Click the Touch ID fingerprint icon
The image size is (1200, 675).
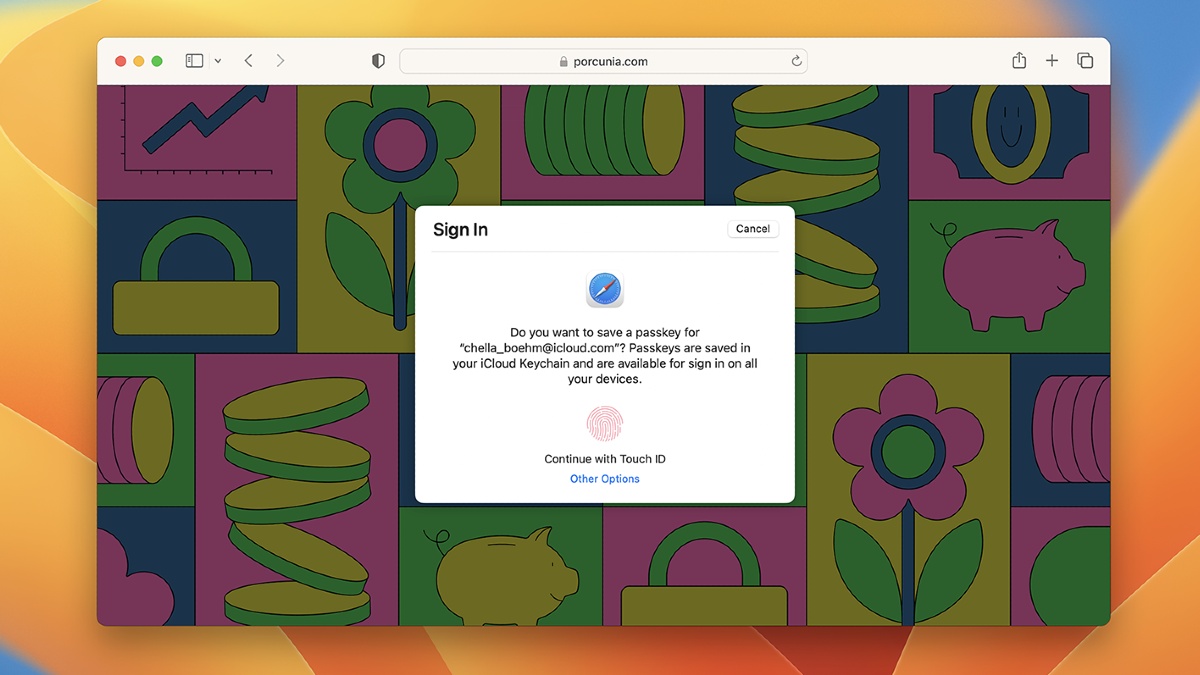(605, 425)
